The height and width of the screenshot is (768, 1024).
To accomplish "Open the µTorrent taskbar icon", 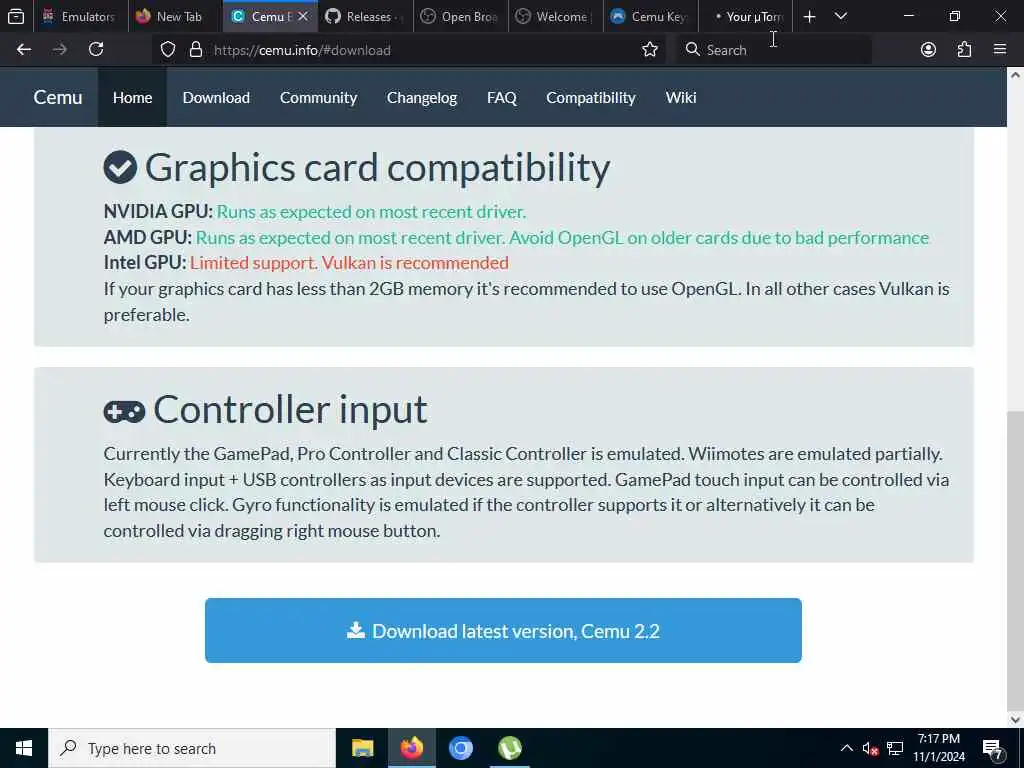I will coord(510,748).
